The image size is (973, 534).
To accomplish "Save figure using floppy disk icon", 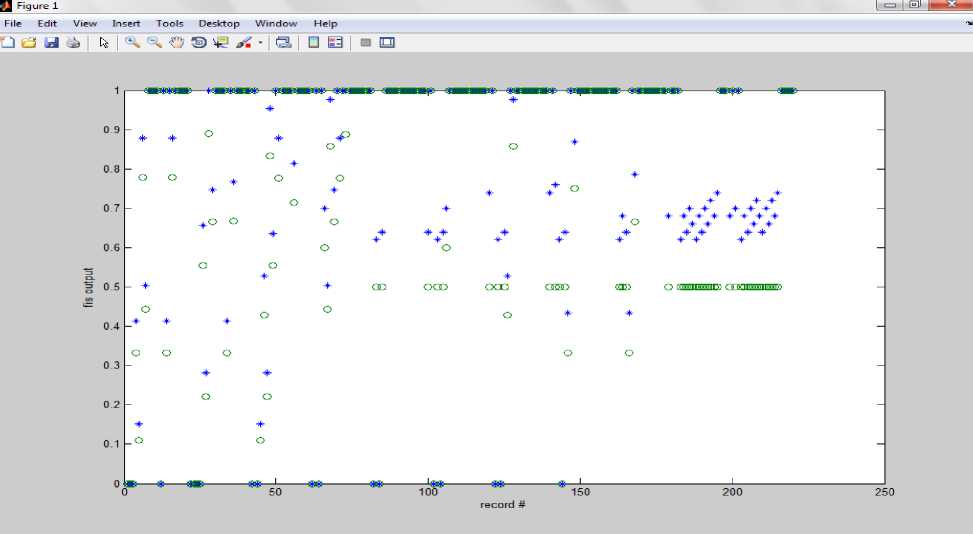I will pos(52,43).
